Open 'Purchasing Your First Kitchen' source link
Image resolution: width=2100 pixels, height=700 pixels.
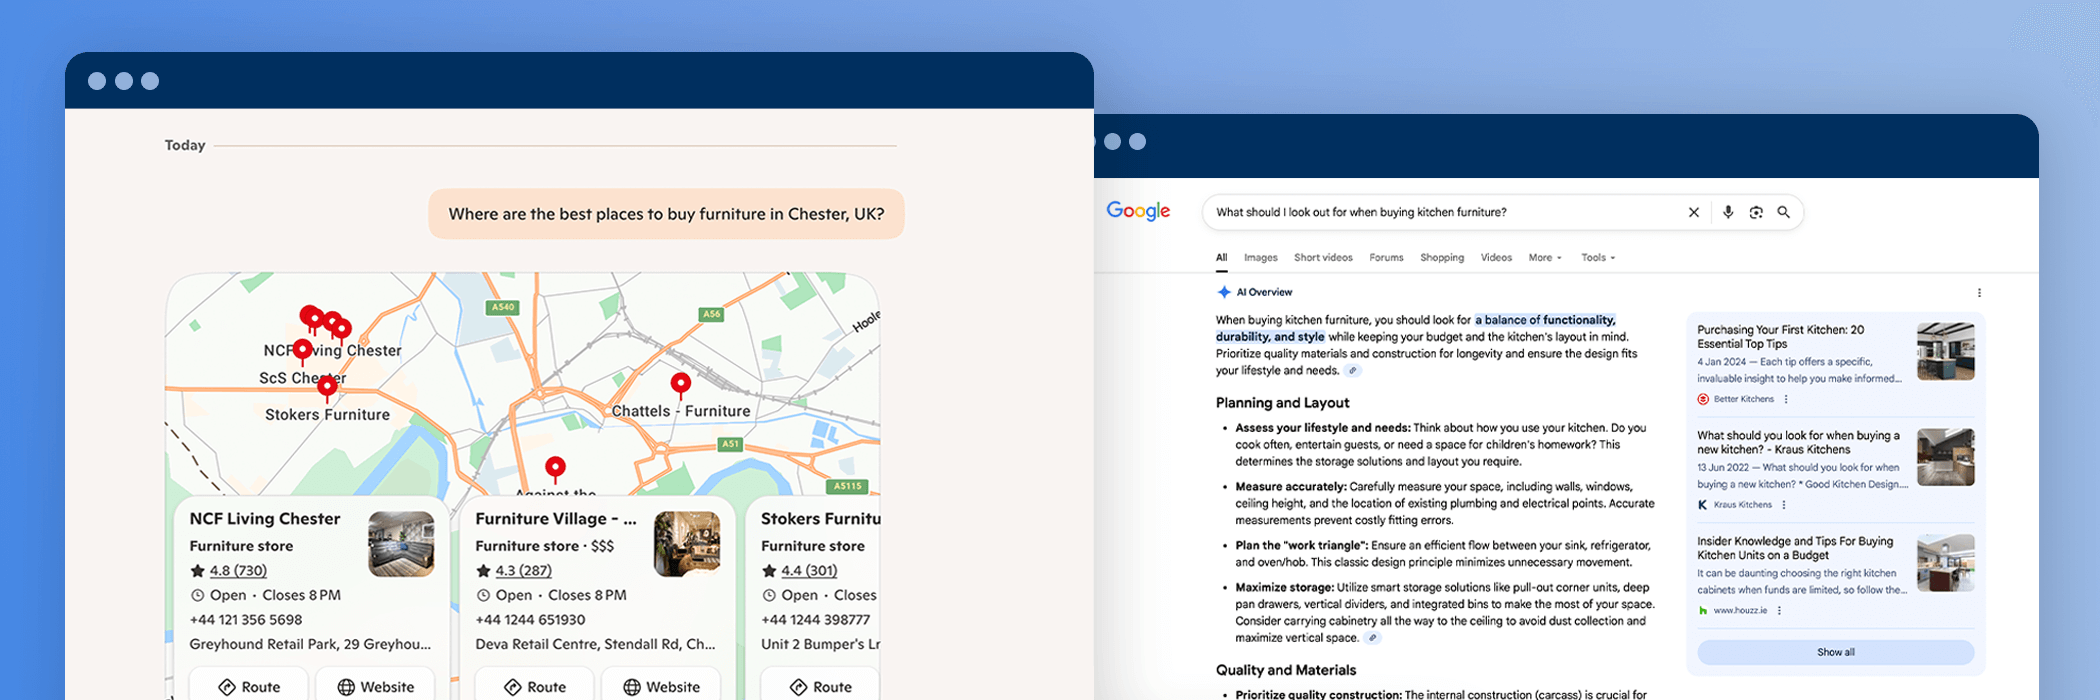coord(1780,337)
